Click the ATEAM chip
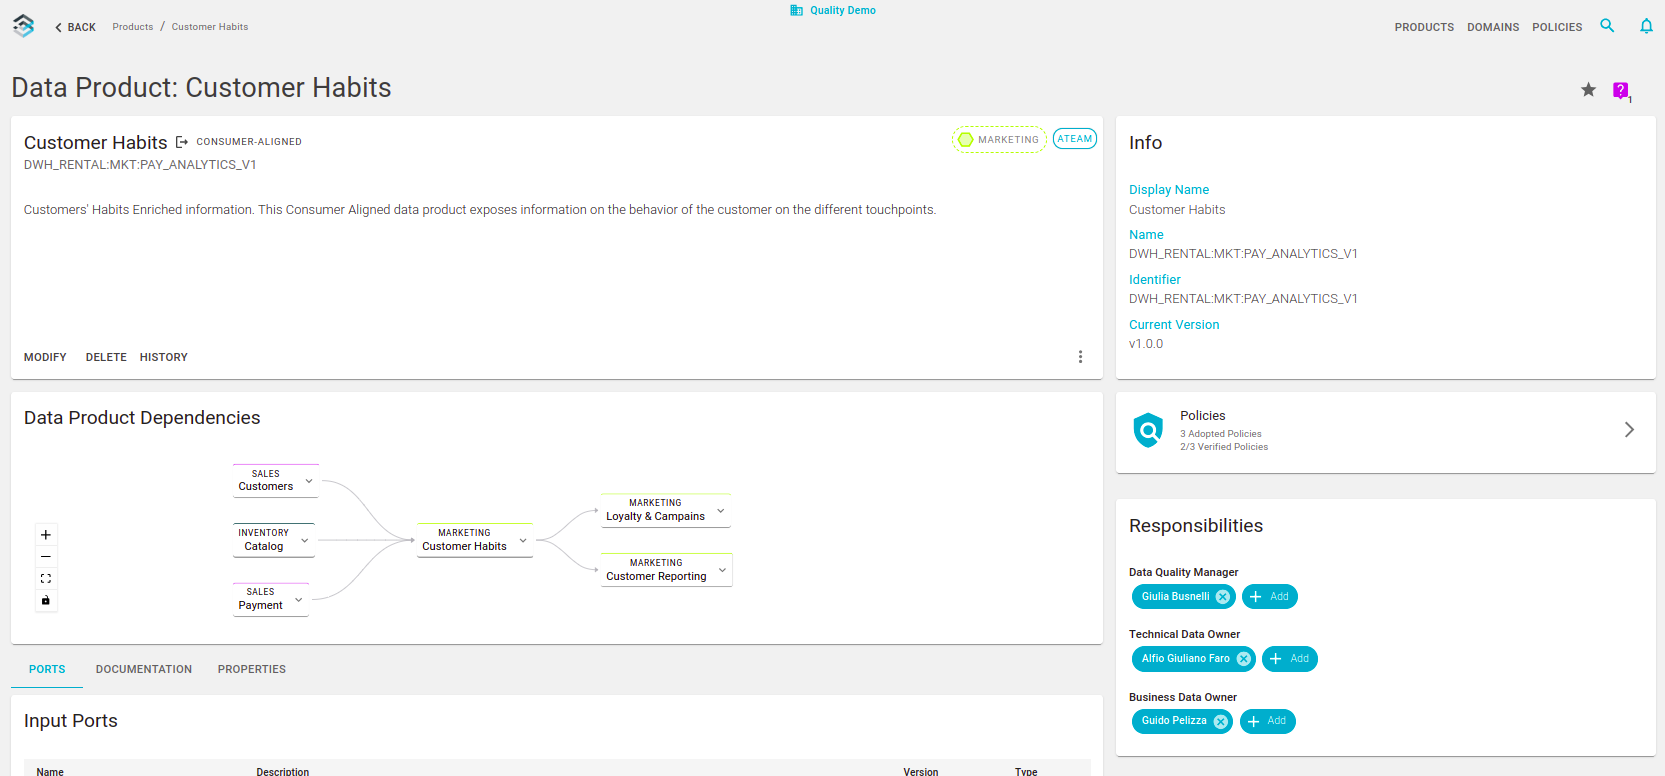Screen dimensions: 1665x776 tap(1075, 139)
